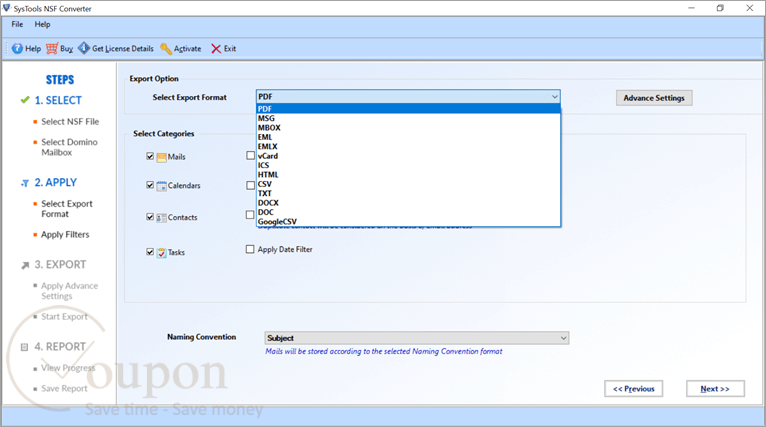The image size is (766, 427).
Task: Choose MSG from the export format list
Action: click(408, 118)
